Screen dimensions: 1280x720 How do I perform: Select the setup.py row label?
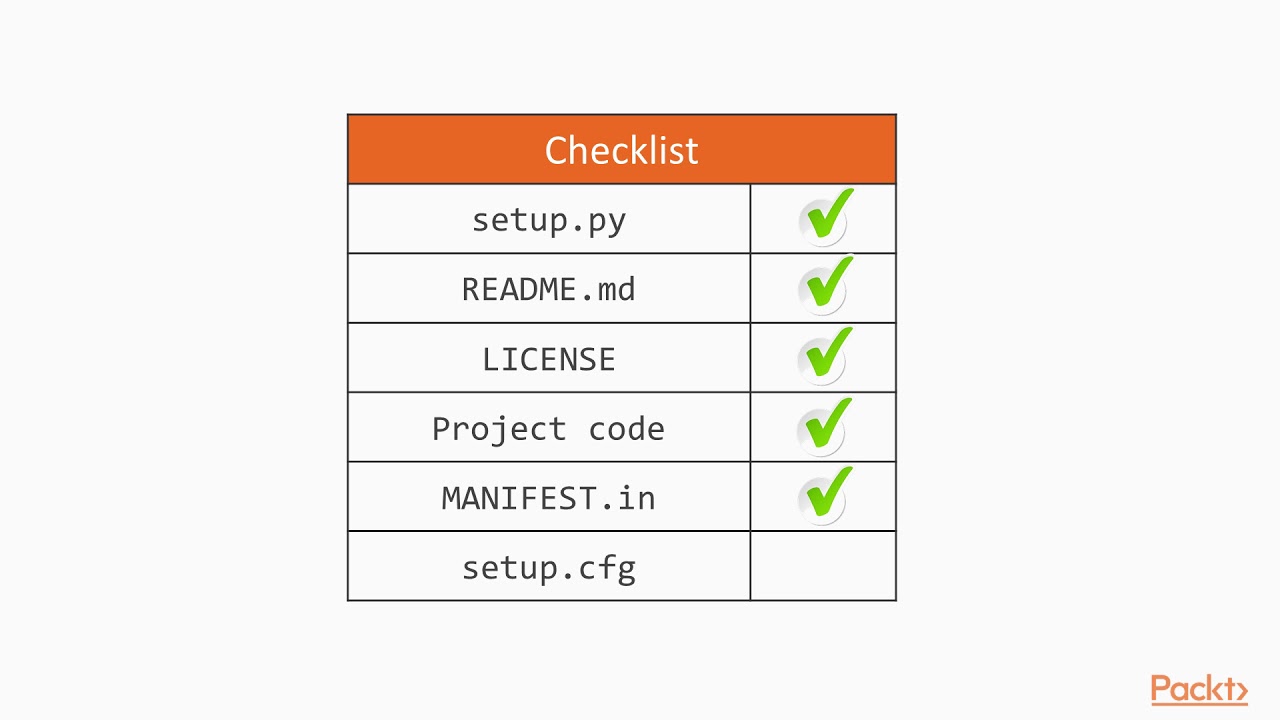point(548,220)
